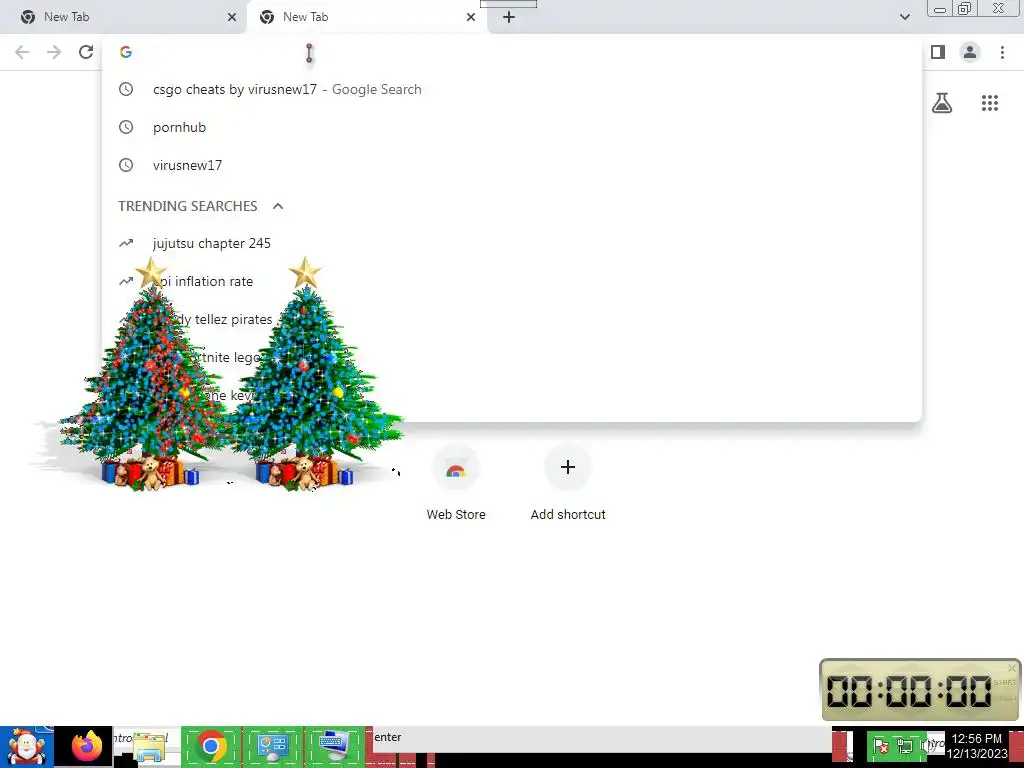Open a new tab with plus button

(x=509, y=17)
